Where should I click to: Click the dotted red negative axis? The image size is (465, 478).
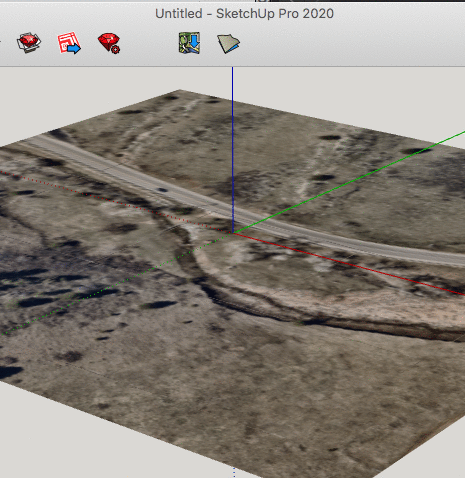pos(117,202)
